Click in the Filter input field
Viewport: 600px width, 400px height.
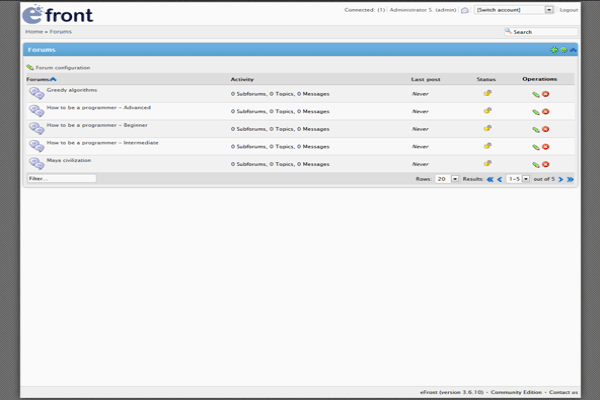[x=61, y=179]
